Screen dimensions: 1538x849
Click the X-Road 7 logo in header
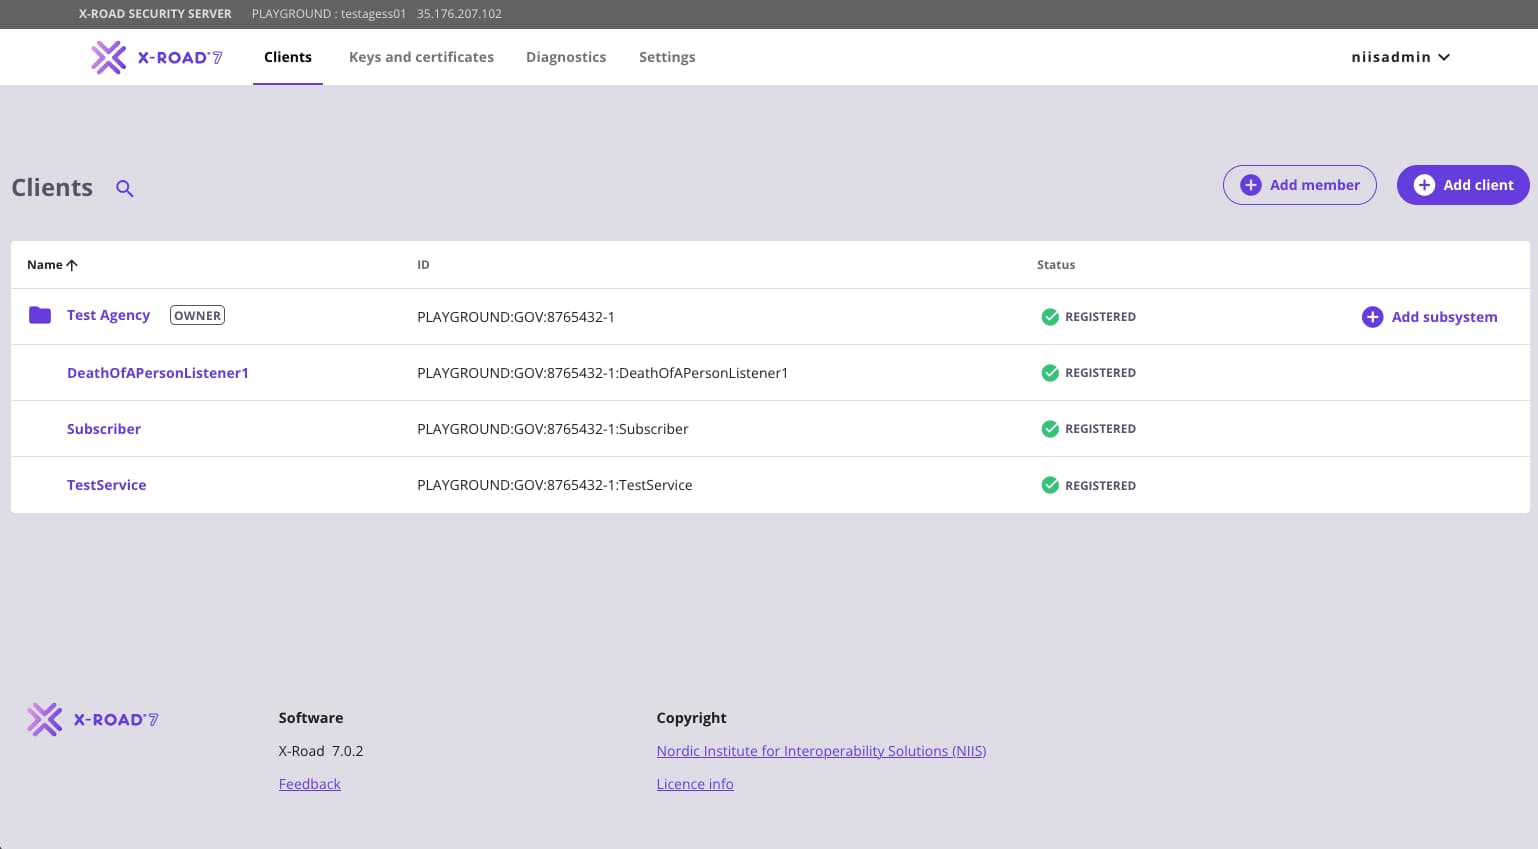pyautogui.click(x=157, y=57)
